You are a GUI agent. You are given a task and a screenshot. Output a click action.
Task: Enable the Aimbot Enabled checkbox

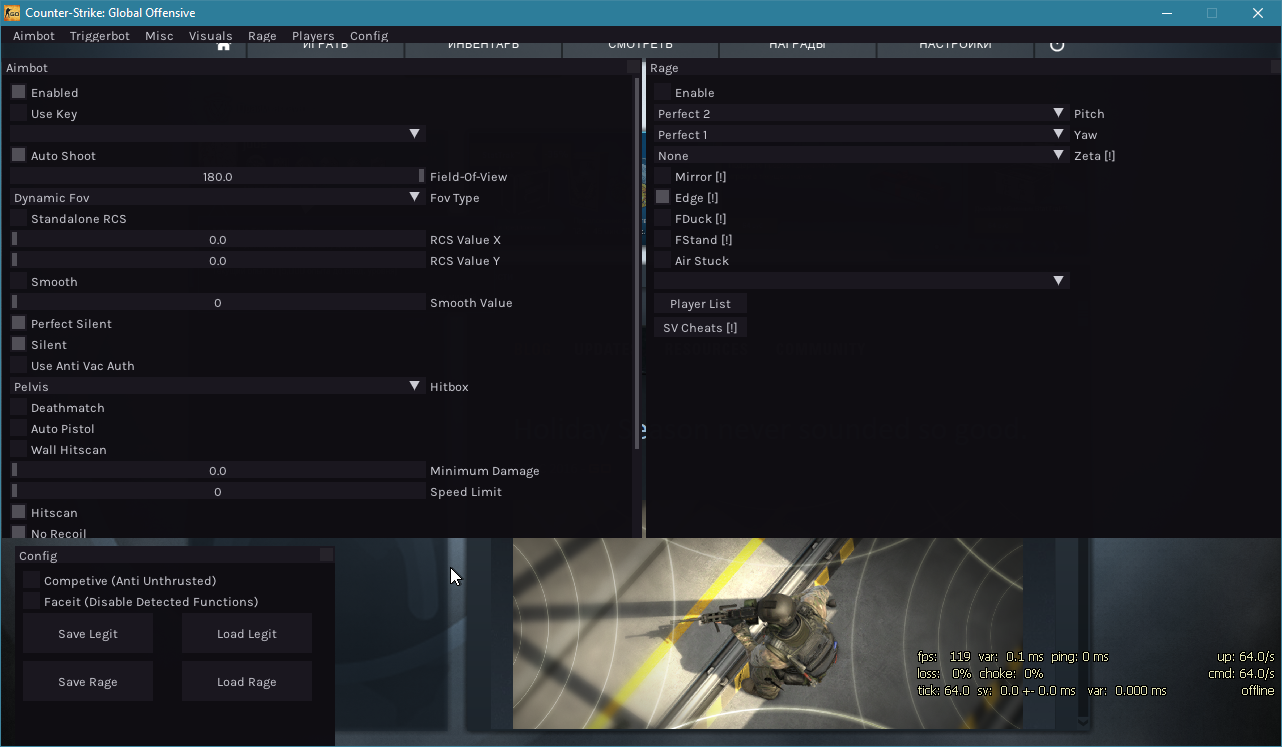point(18,92)
